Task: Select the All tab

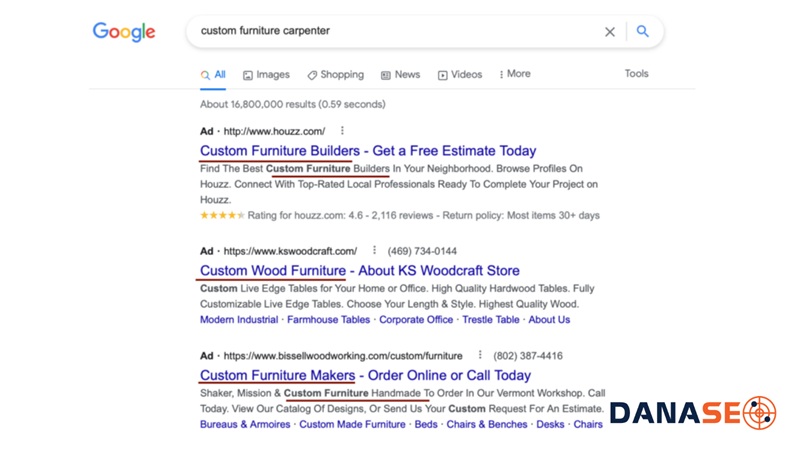Action: [213, 75]
